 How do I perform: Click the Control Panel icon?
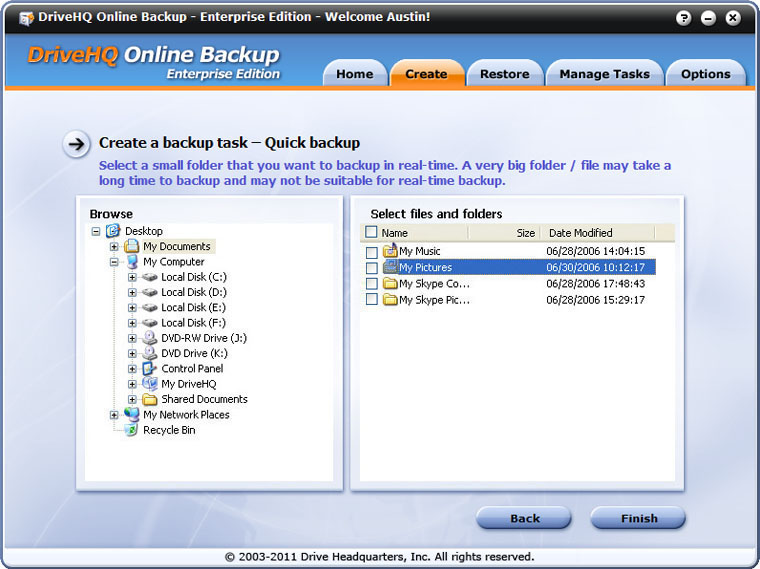coord(150,369)
